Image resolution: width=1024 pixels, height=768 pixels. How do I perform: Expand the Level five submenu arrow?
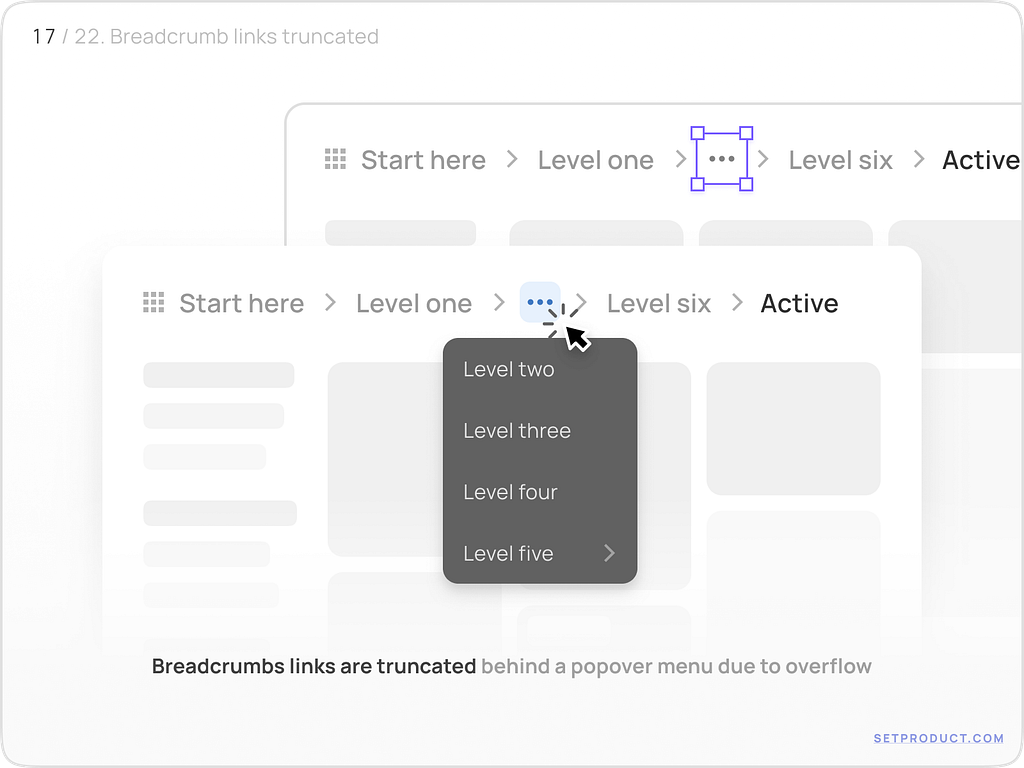pos(609,553)
